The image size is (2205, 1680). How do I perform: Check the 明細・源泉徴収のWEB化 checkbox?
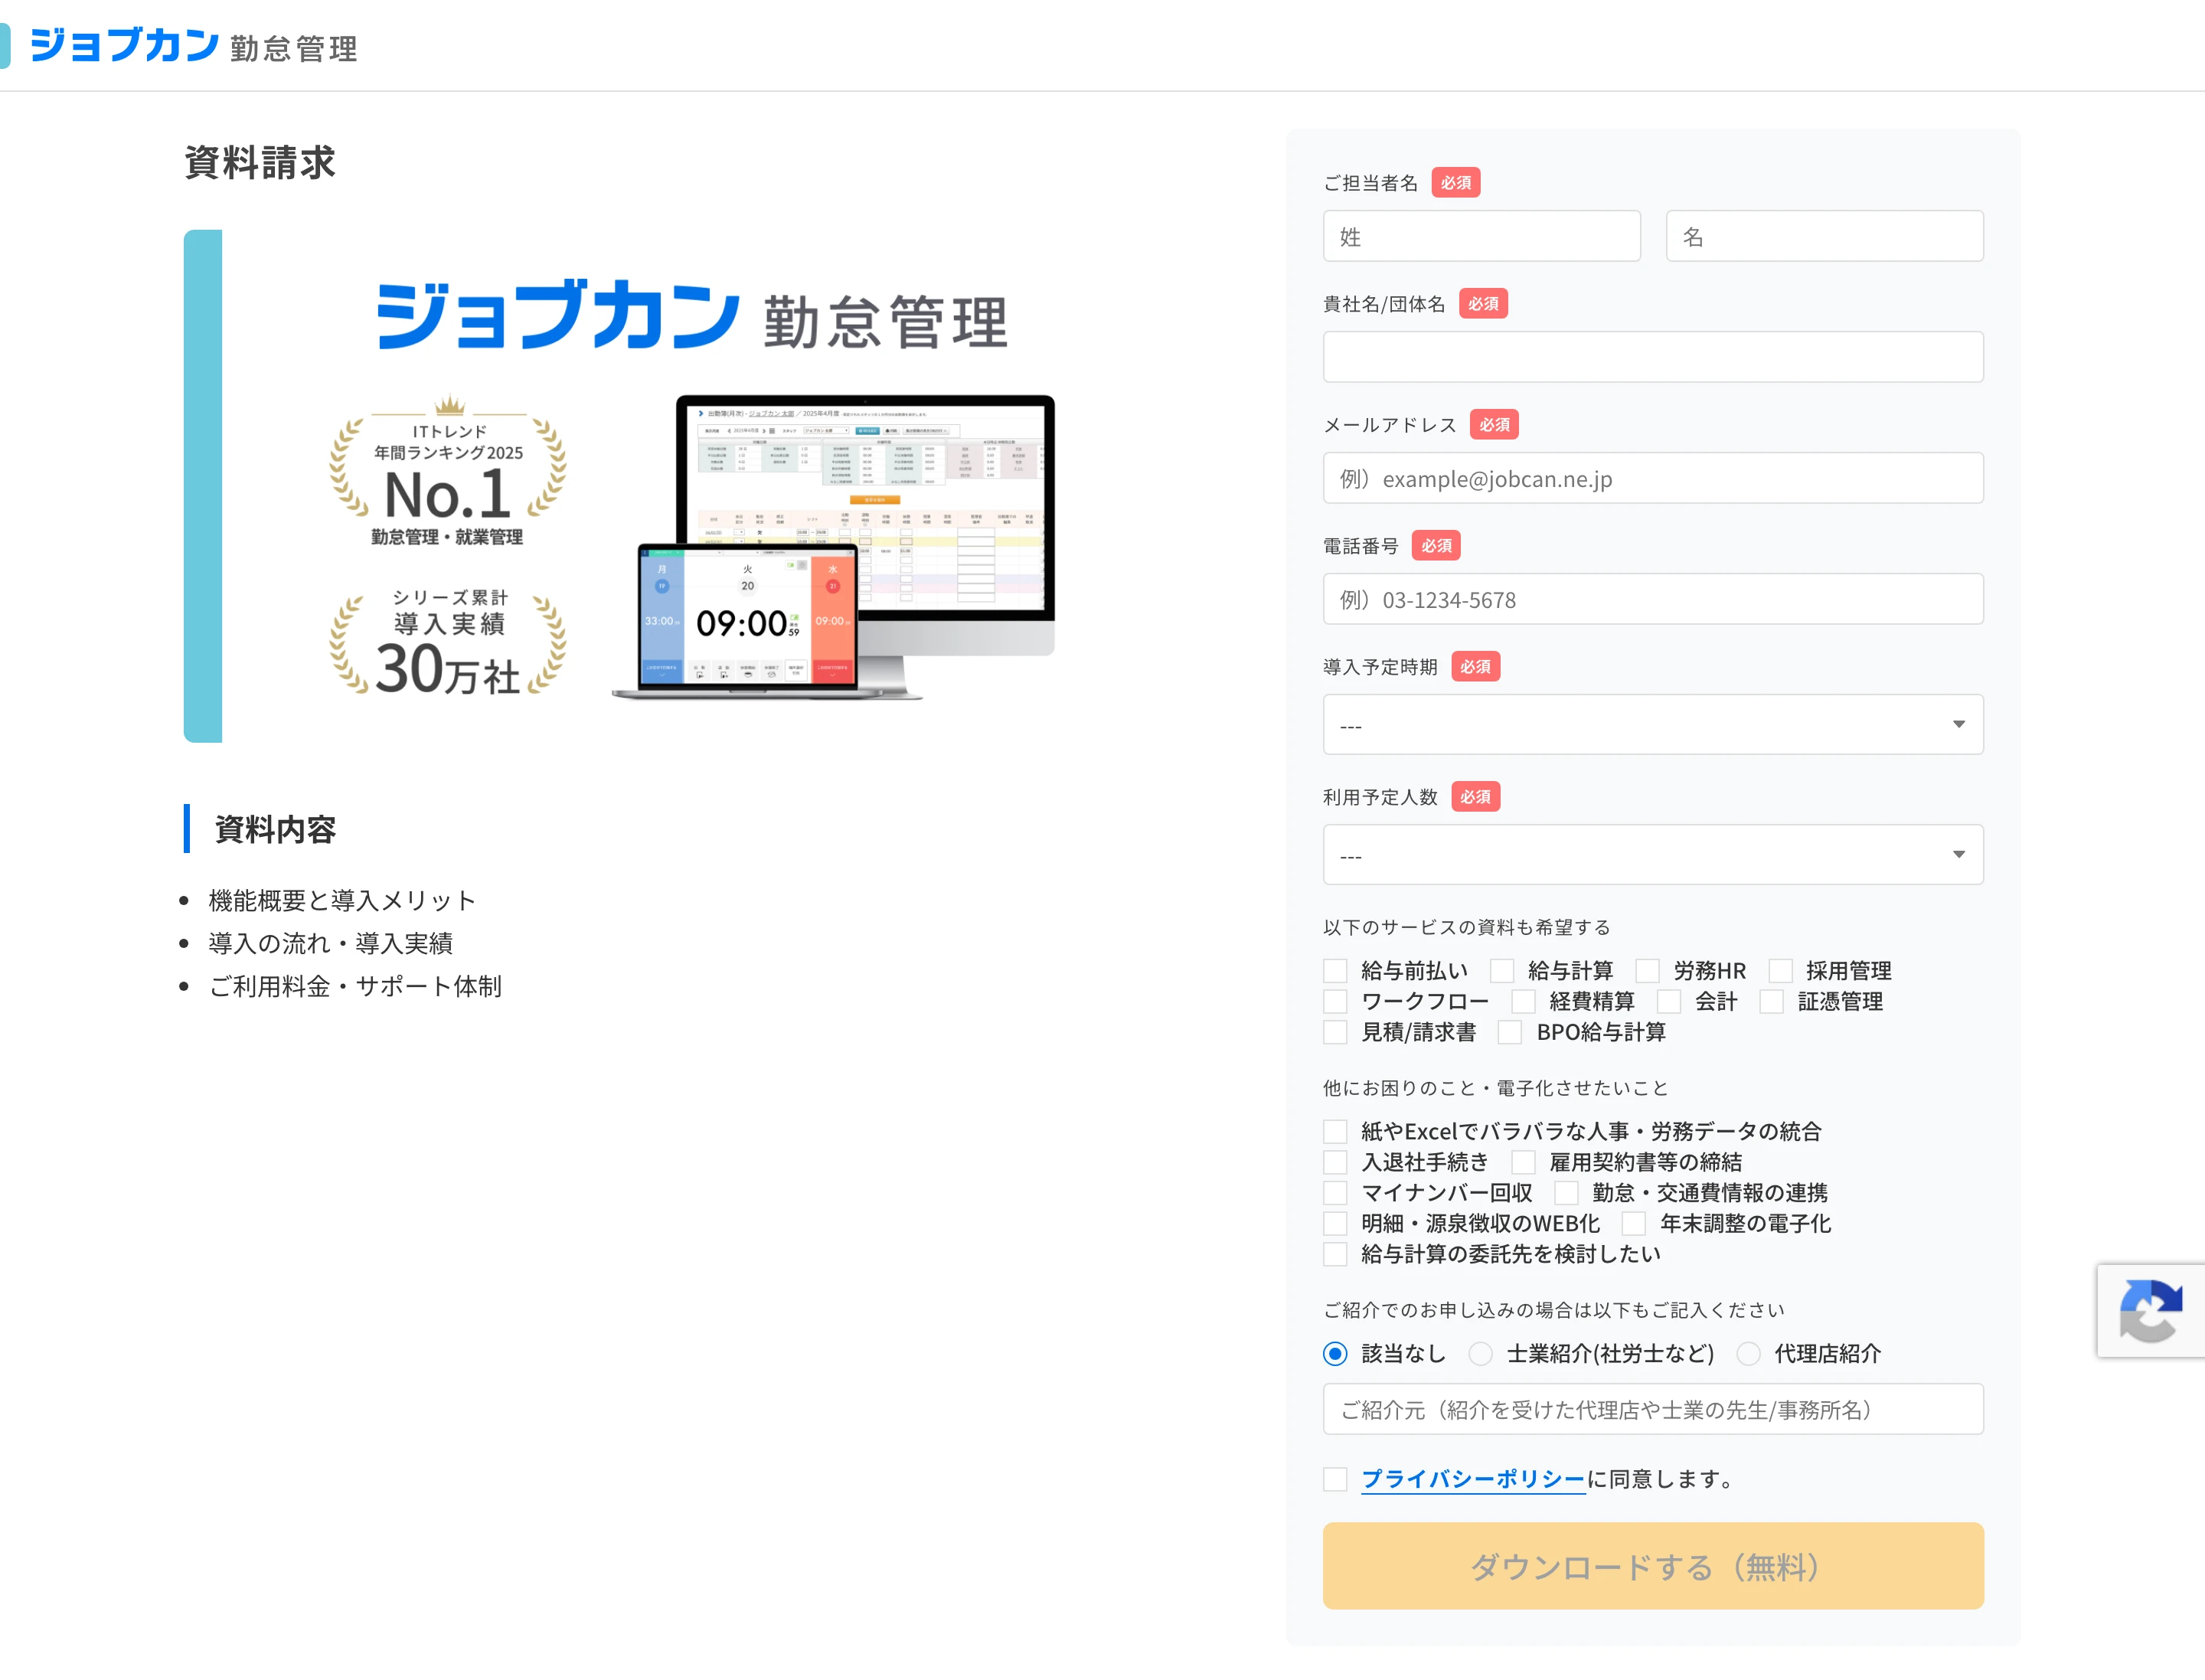pyautogui.click(x=1335, y=1224)
